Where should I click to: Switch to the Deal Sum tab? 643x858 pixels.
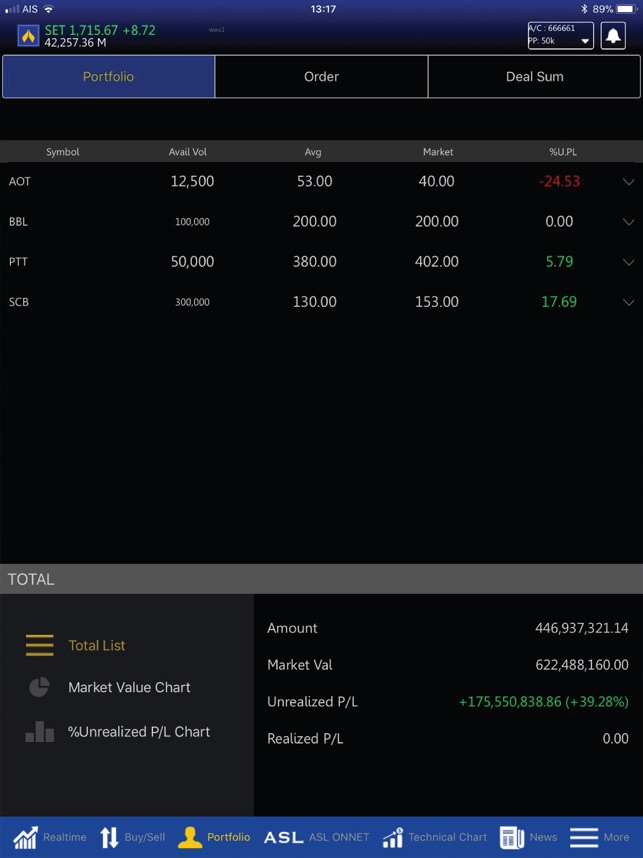tap(534, 77)
